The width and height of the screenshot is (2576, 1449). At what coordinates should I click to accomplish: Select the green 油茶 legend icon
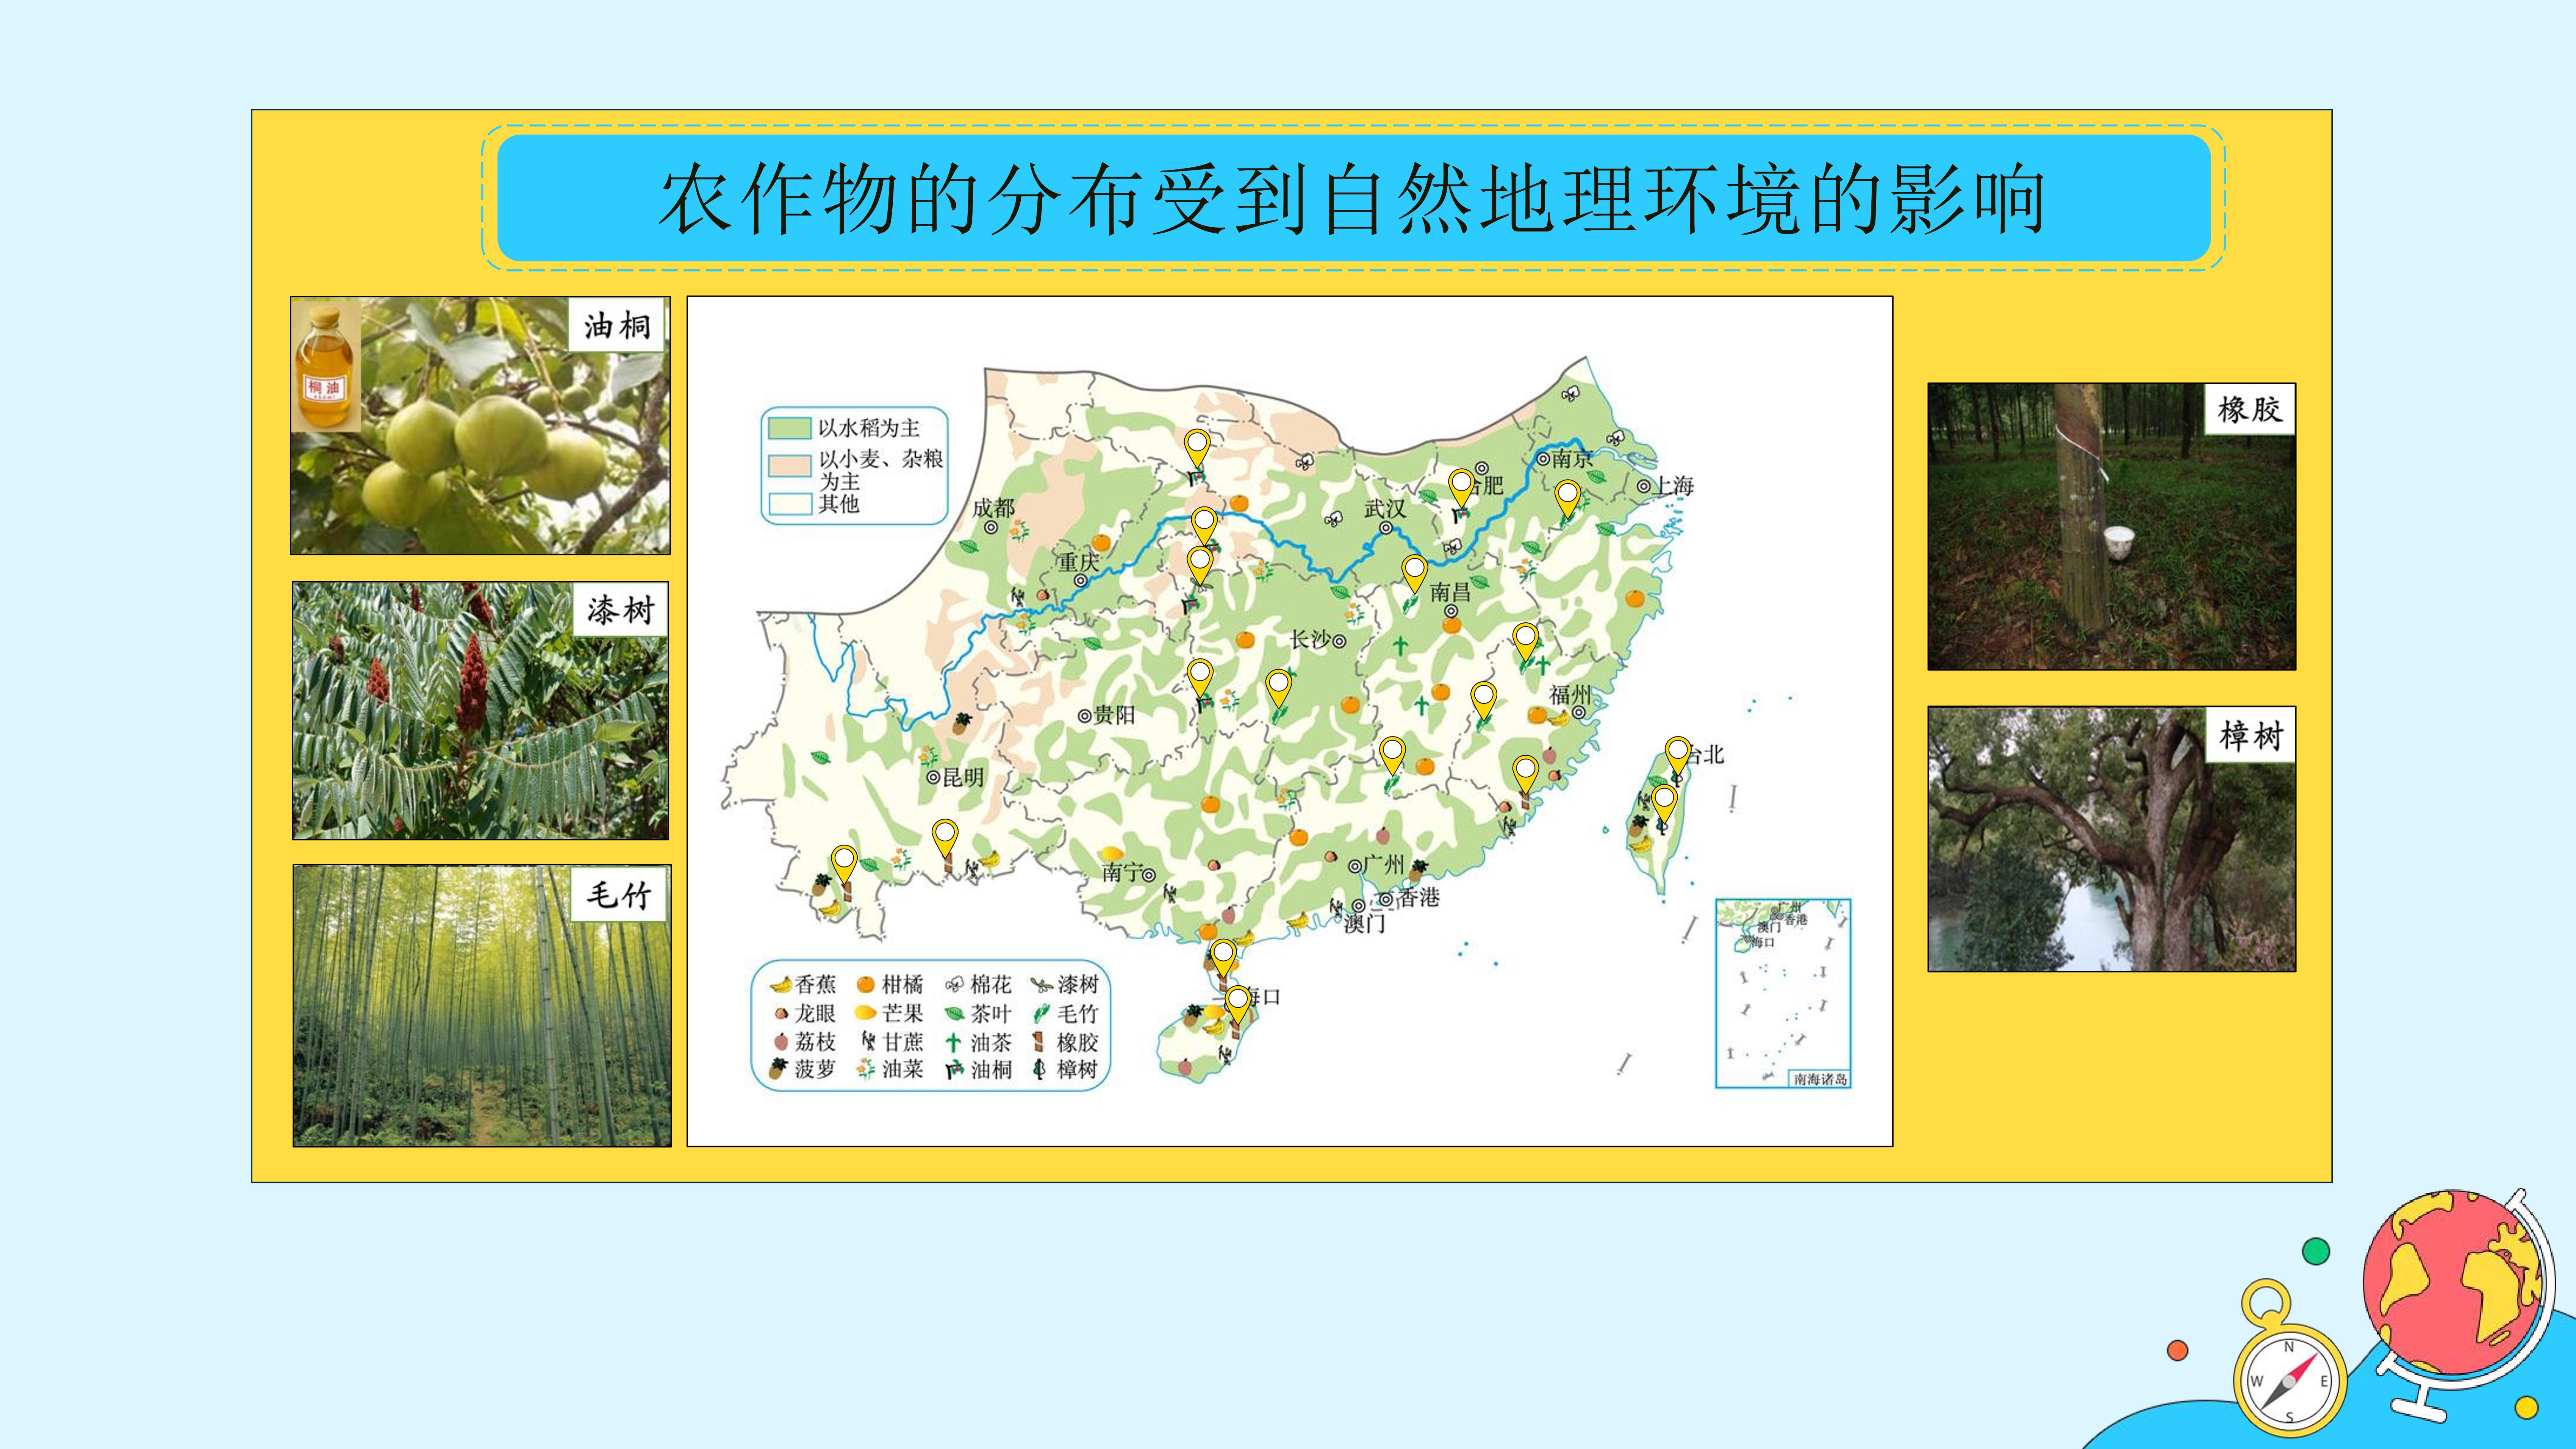953,1042
